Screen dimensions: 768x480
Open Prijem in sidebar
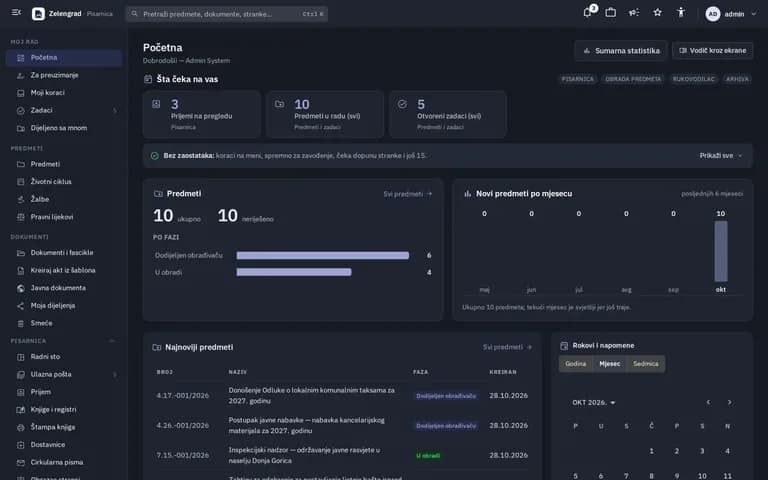64,392
